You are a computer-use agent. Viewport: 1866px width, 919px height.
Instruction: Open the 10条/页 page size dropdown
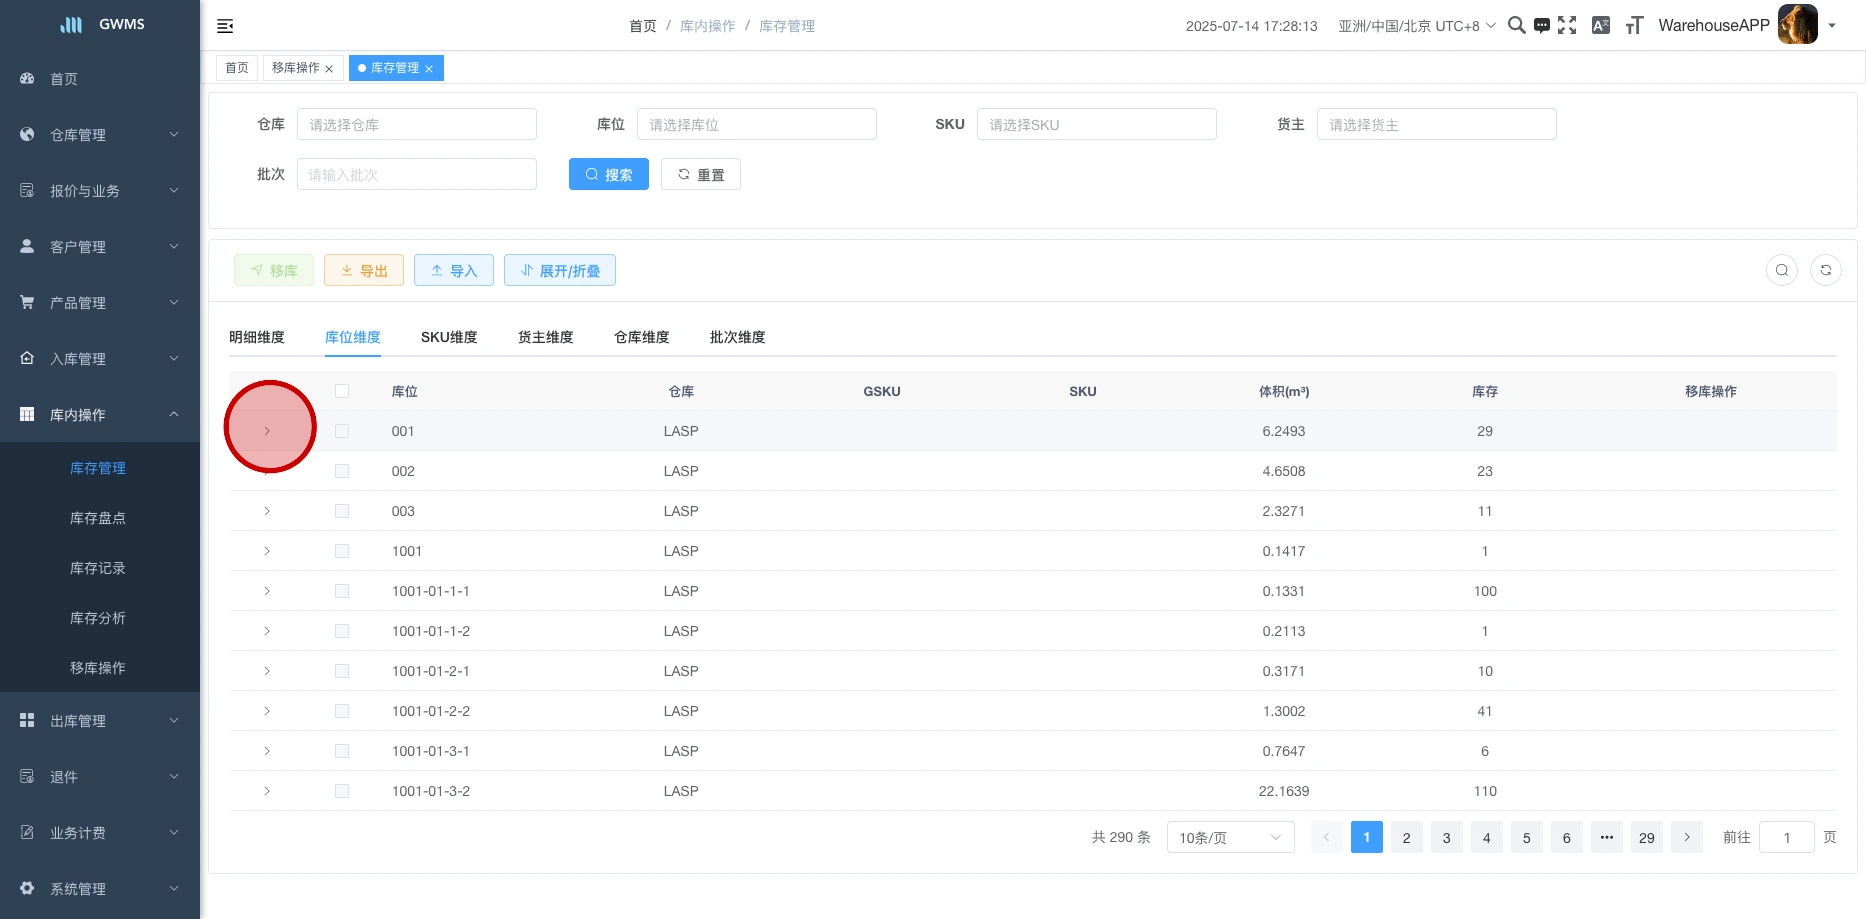tap(1230, 837)
